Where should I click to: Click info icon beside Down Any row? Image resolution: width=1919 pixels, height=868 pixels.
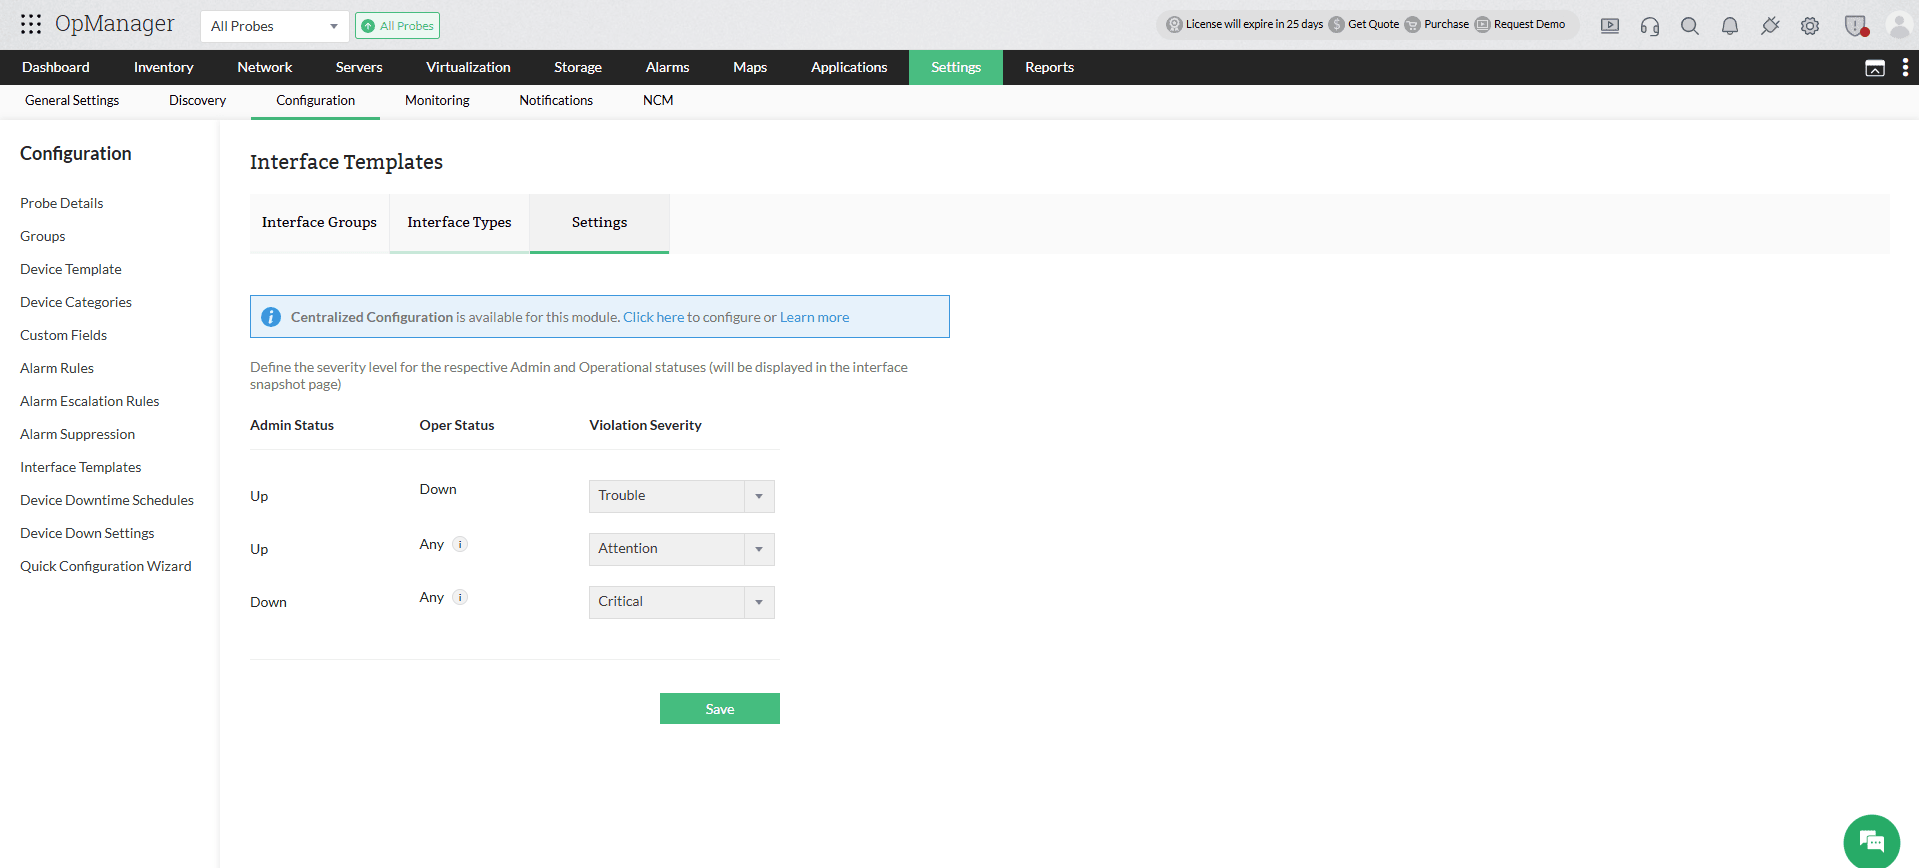460,597
